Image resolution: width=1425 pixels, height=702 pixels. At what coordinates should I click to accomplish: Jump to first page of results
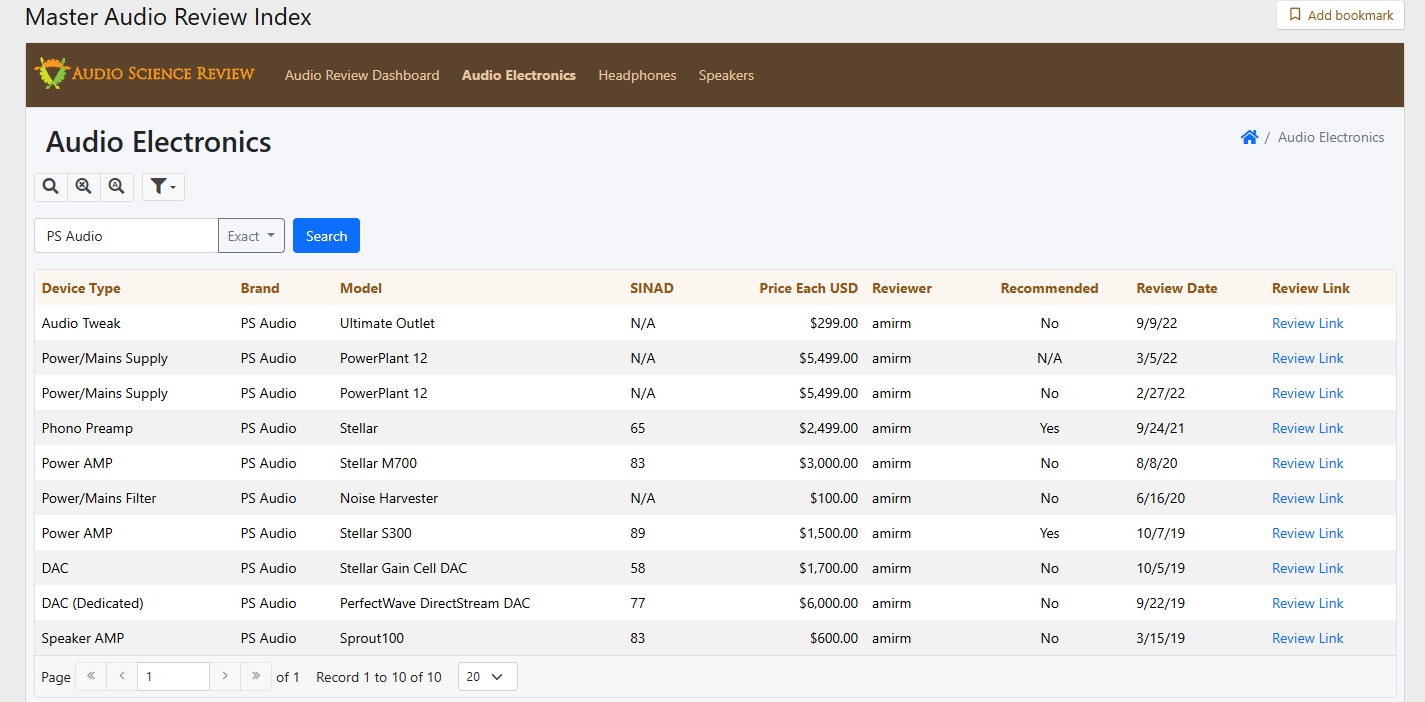pos(91,677)
